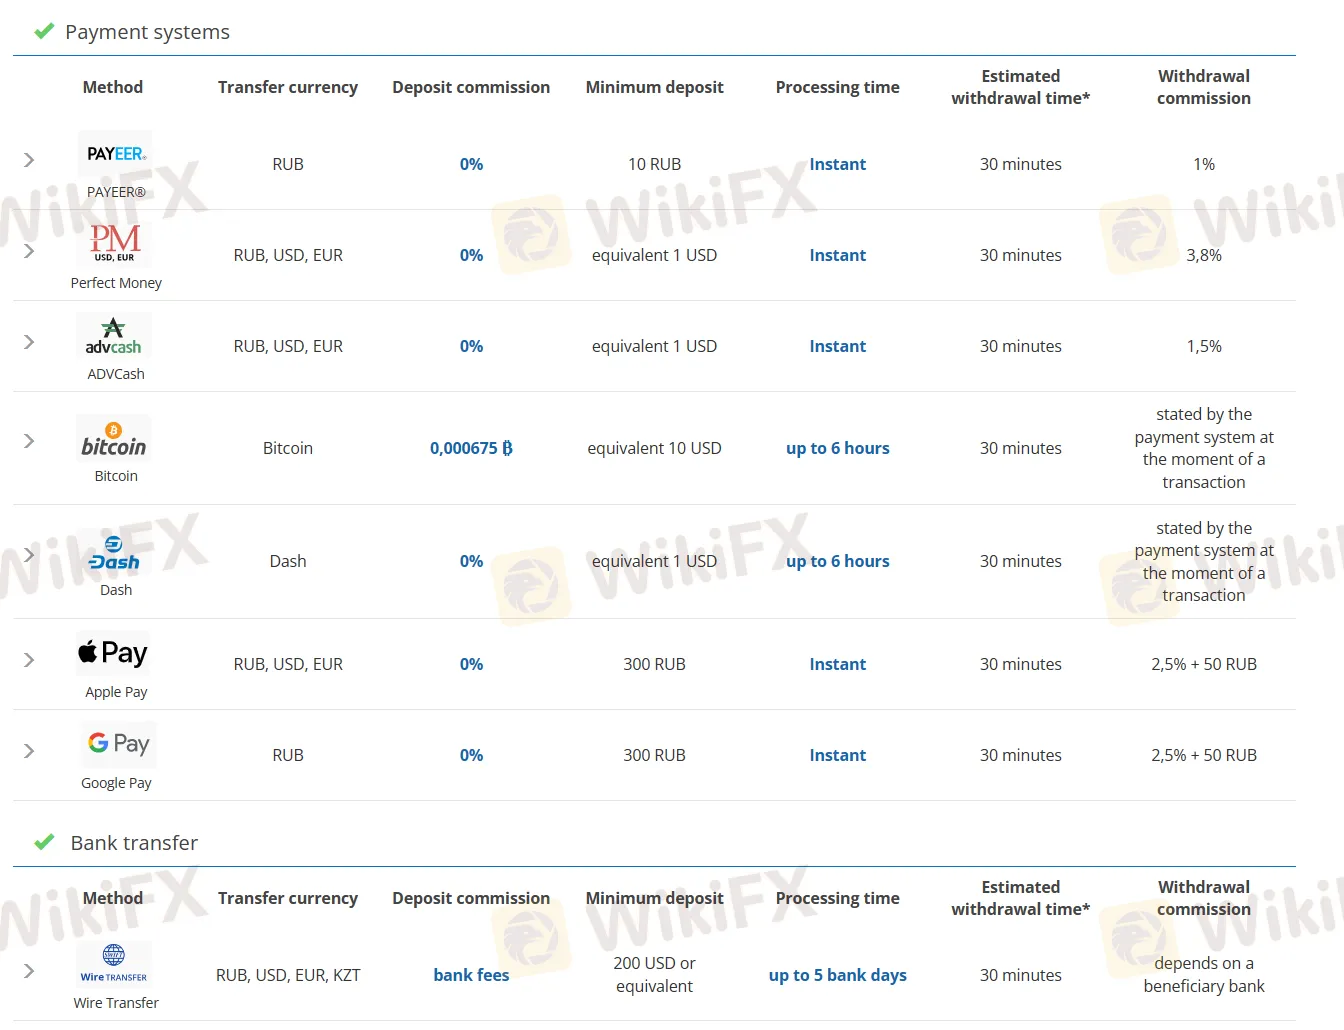The width and height of the screenshot is (1344, 1030).
Task: Toggle the checkmark beside Payment systems
Action: click(x=43, y=30)
